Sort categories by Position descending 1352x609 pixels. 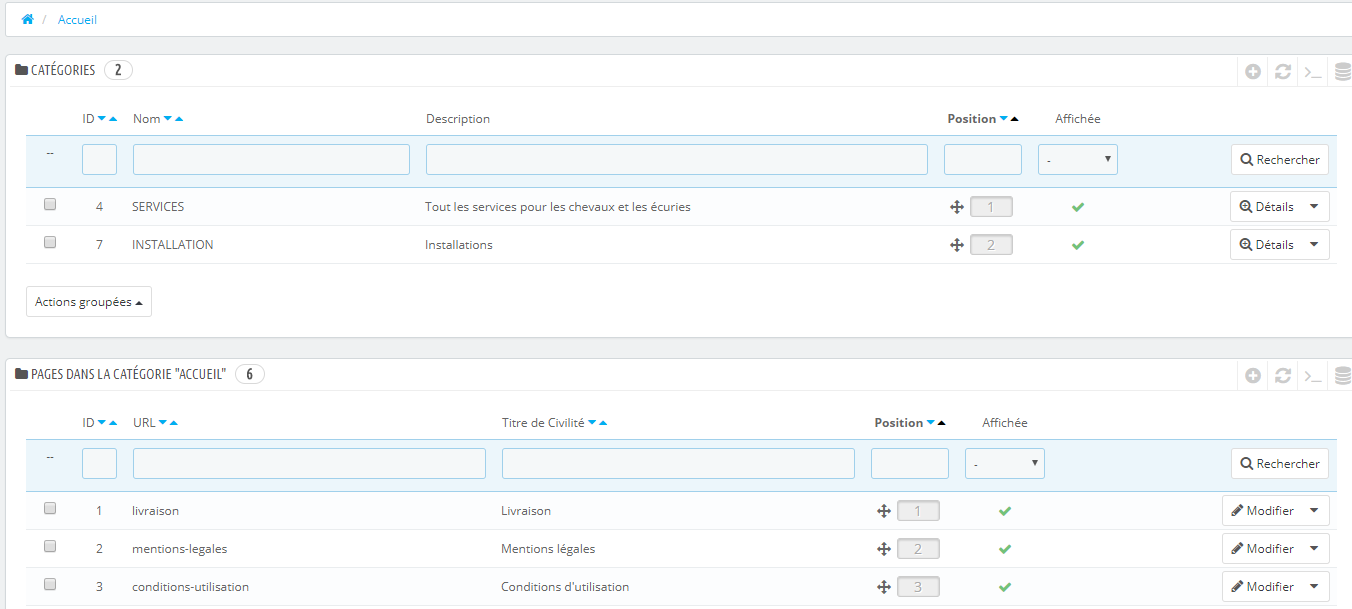(1004, 119)
